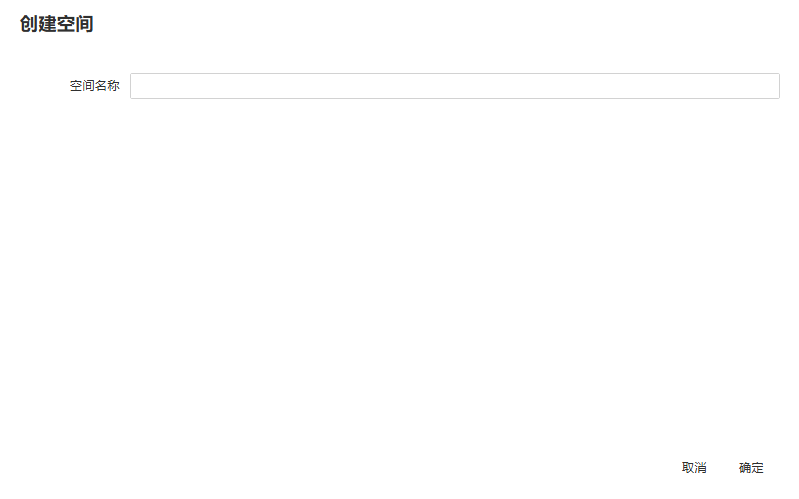The width and height of the screenshot is (799, 499).
Task: Focus the space name input box
Action: click(455, 86)
